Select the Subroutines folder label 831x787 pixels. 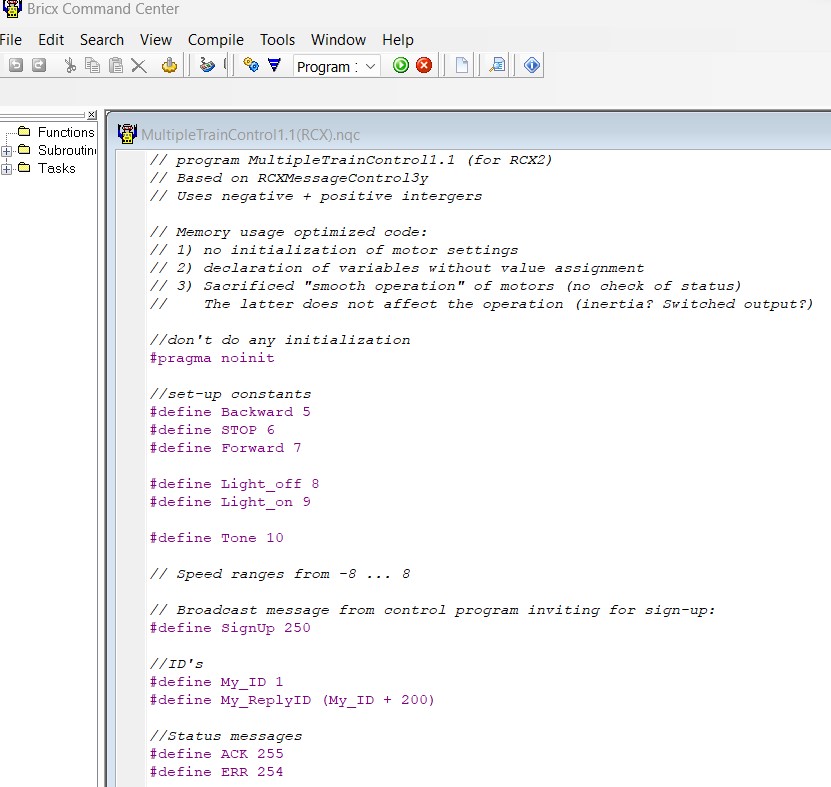click(x=67, y=150)
